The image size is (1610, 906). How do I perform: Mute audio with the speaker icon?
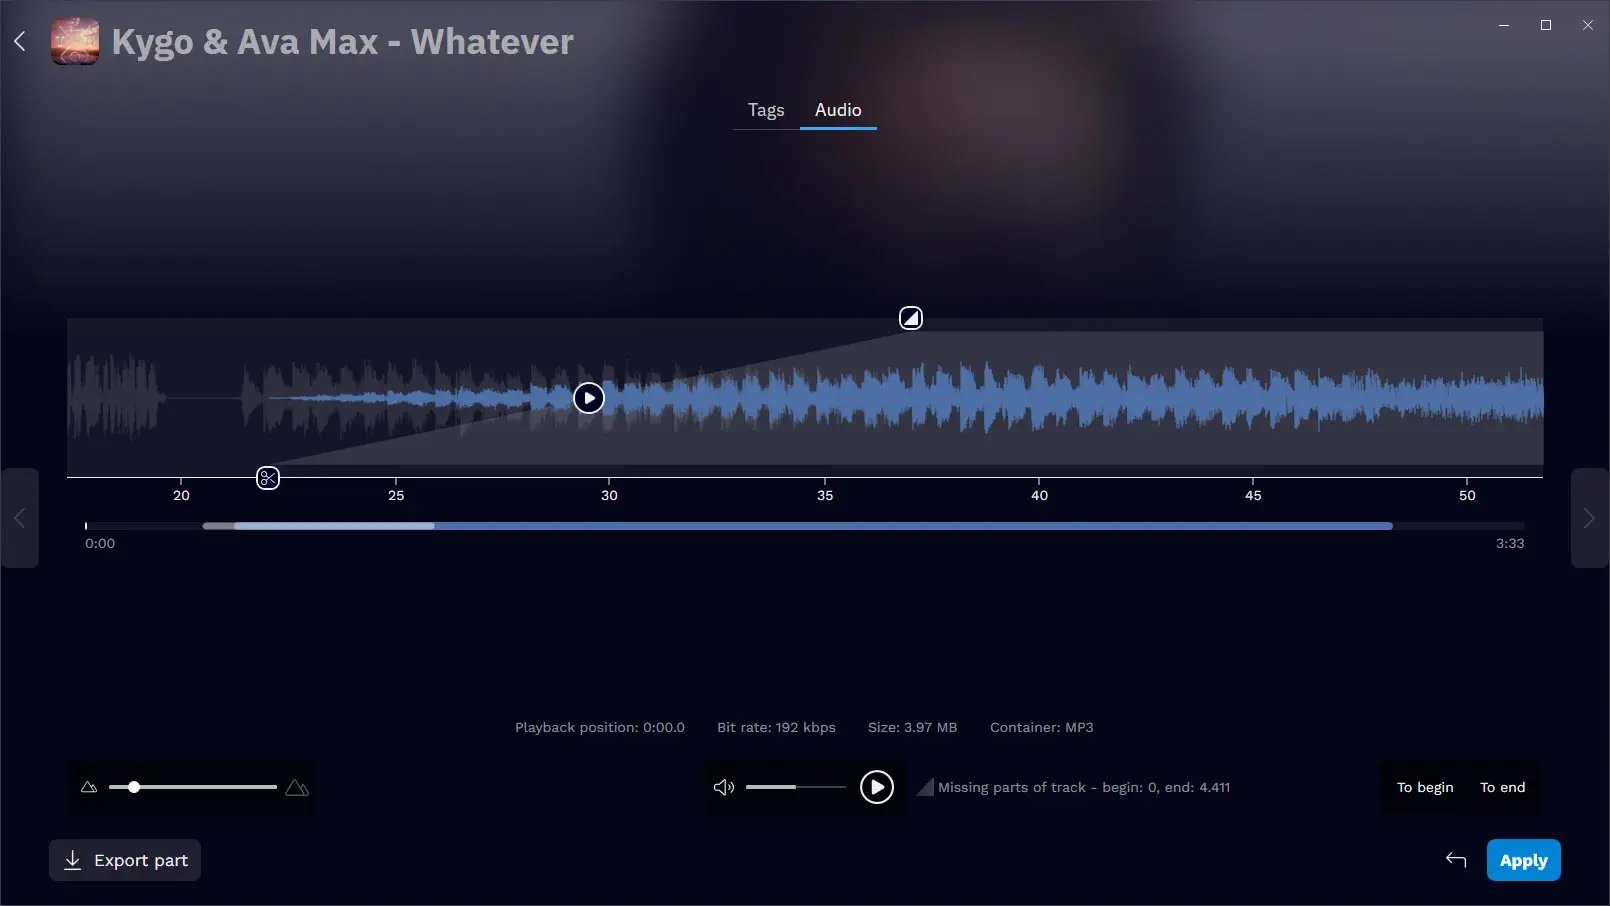click(724, 787)
